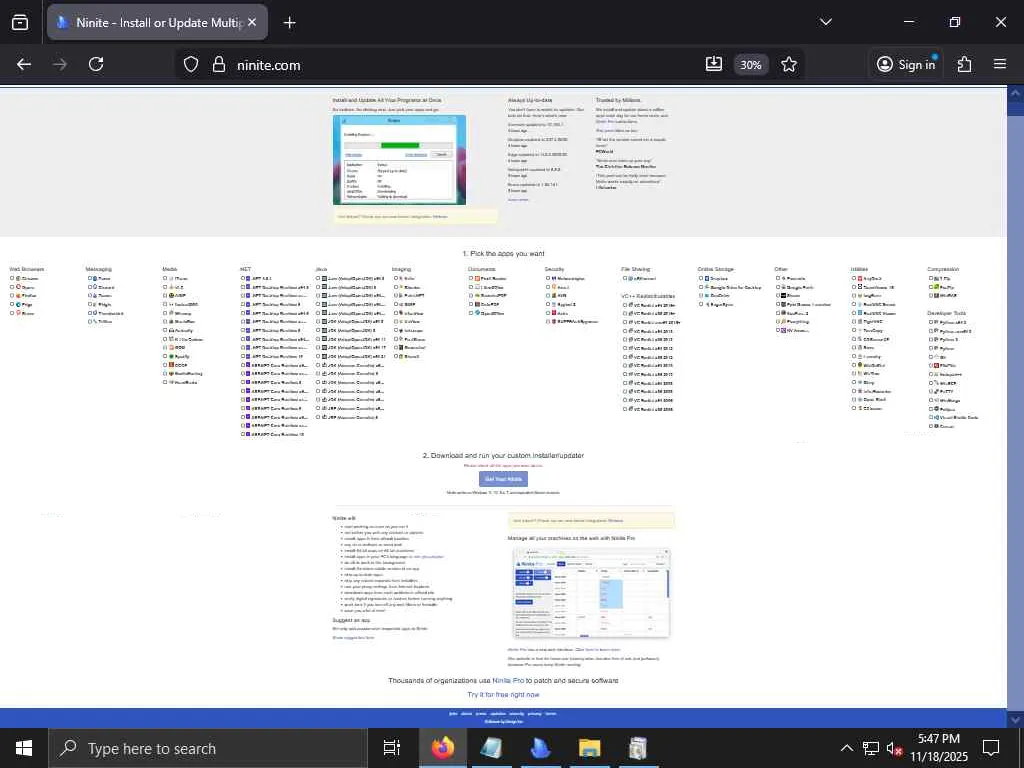
Task: Follow the Ninite Pro link in organizations line
Action: [508, 680]
